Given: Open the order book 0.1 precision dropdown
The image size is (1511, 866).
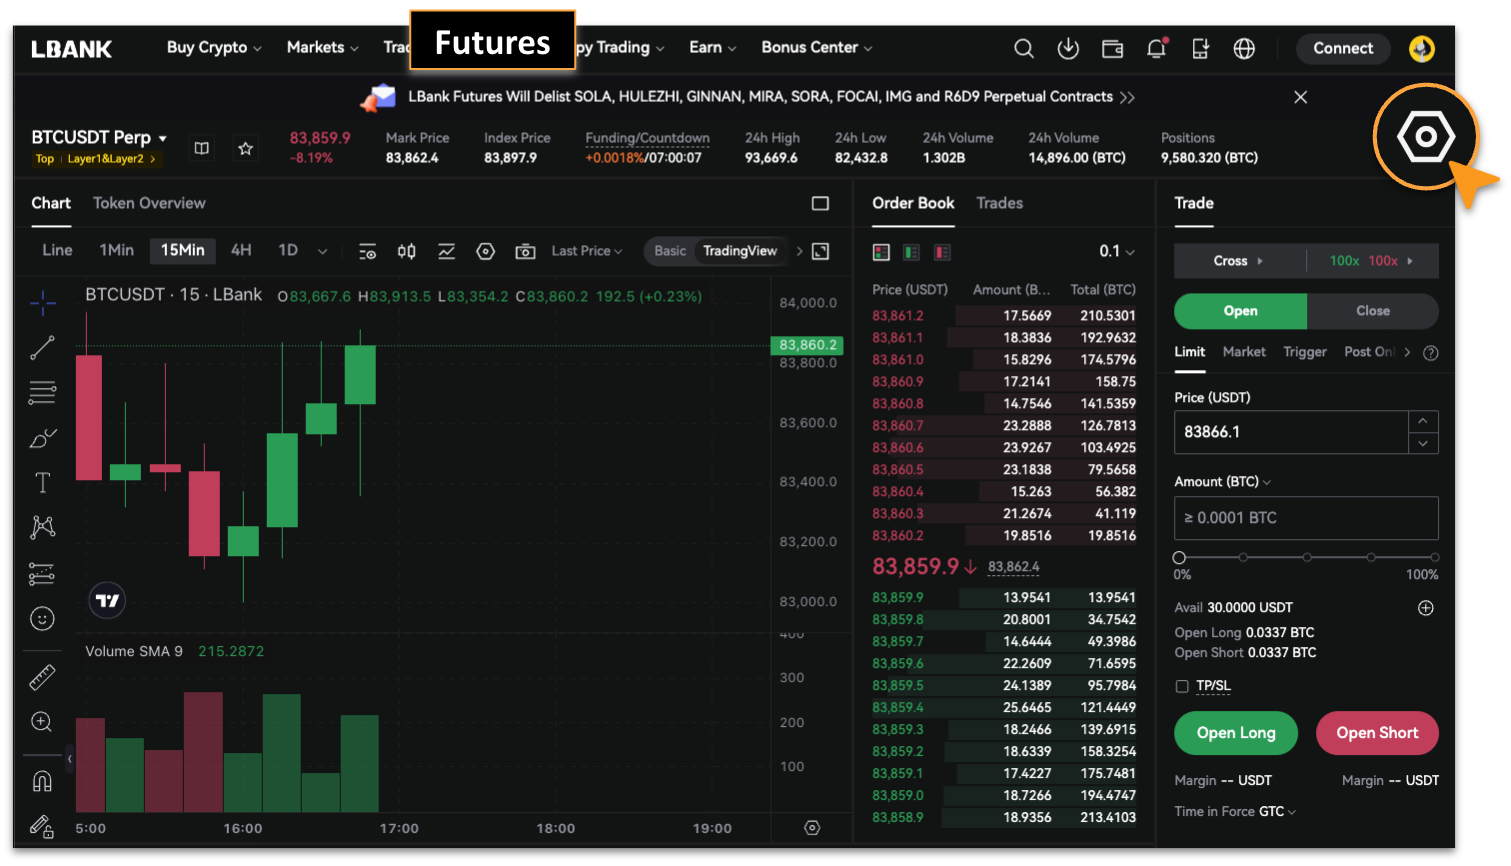Looking at the screenshot, I should [x=1117, y=251].
